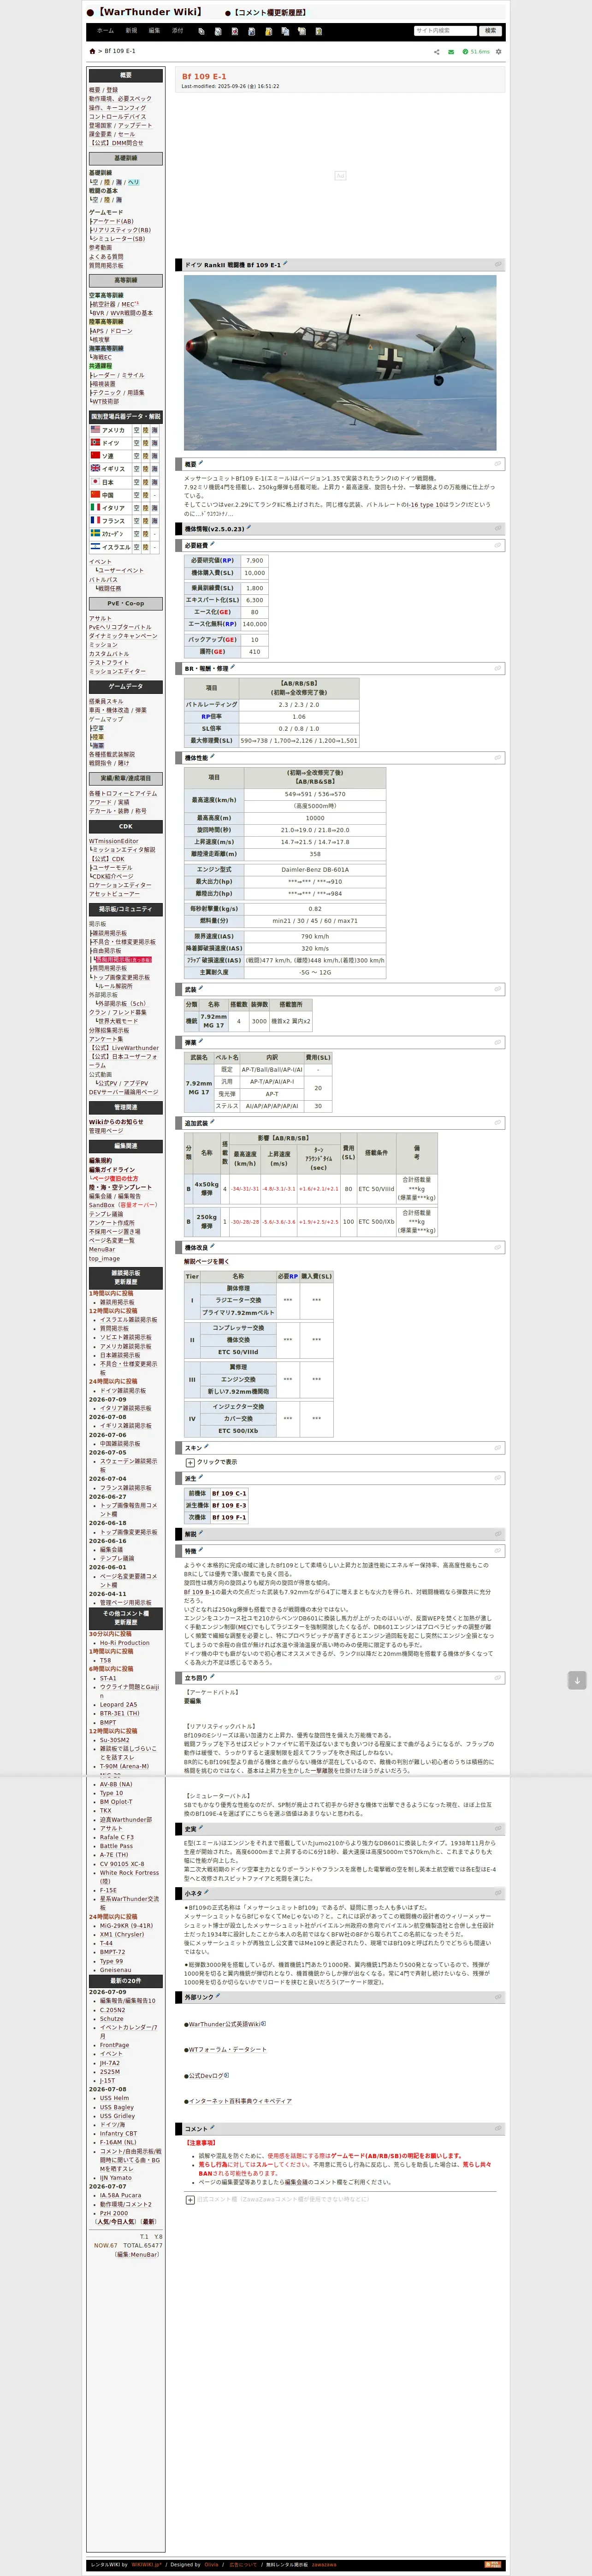Open the I-16 type 10 link in overview text
Screen dimensions: 592x2576
click(424, 504)
